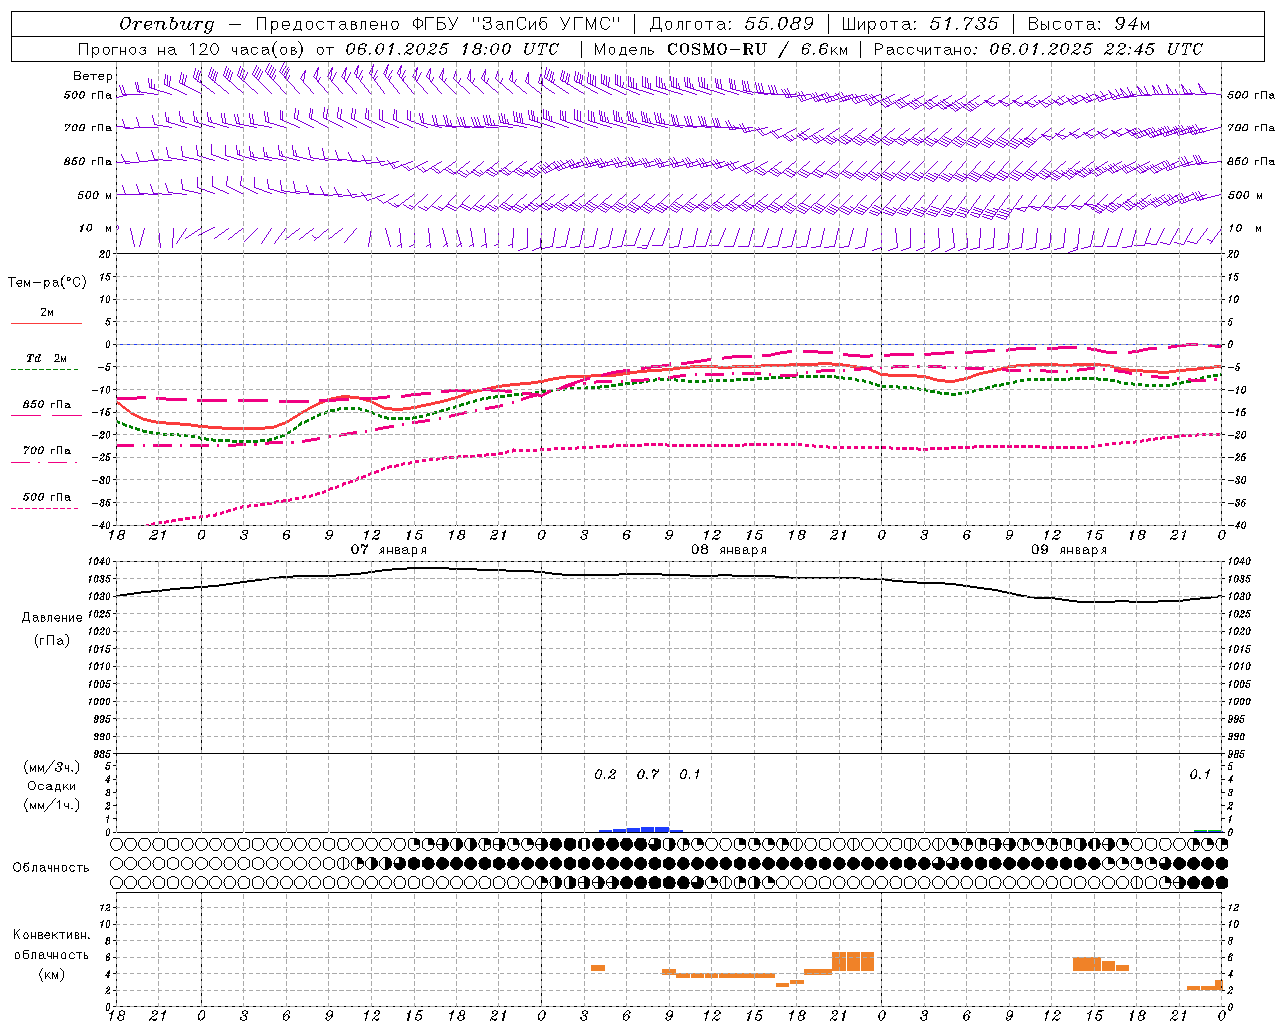Screen dimensions: 1280x1024
Task: Click the Td 2м dew point legend entry
Action: [x=47, y=358]
